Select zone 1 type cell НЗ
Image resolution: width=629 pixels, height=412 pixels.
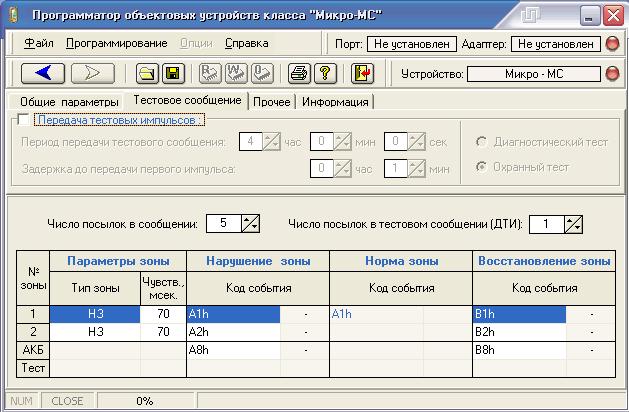click(x=95, y=314)
